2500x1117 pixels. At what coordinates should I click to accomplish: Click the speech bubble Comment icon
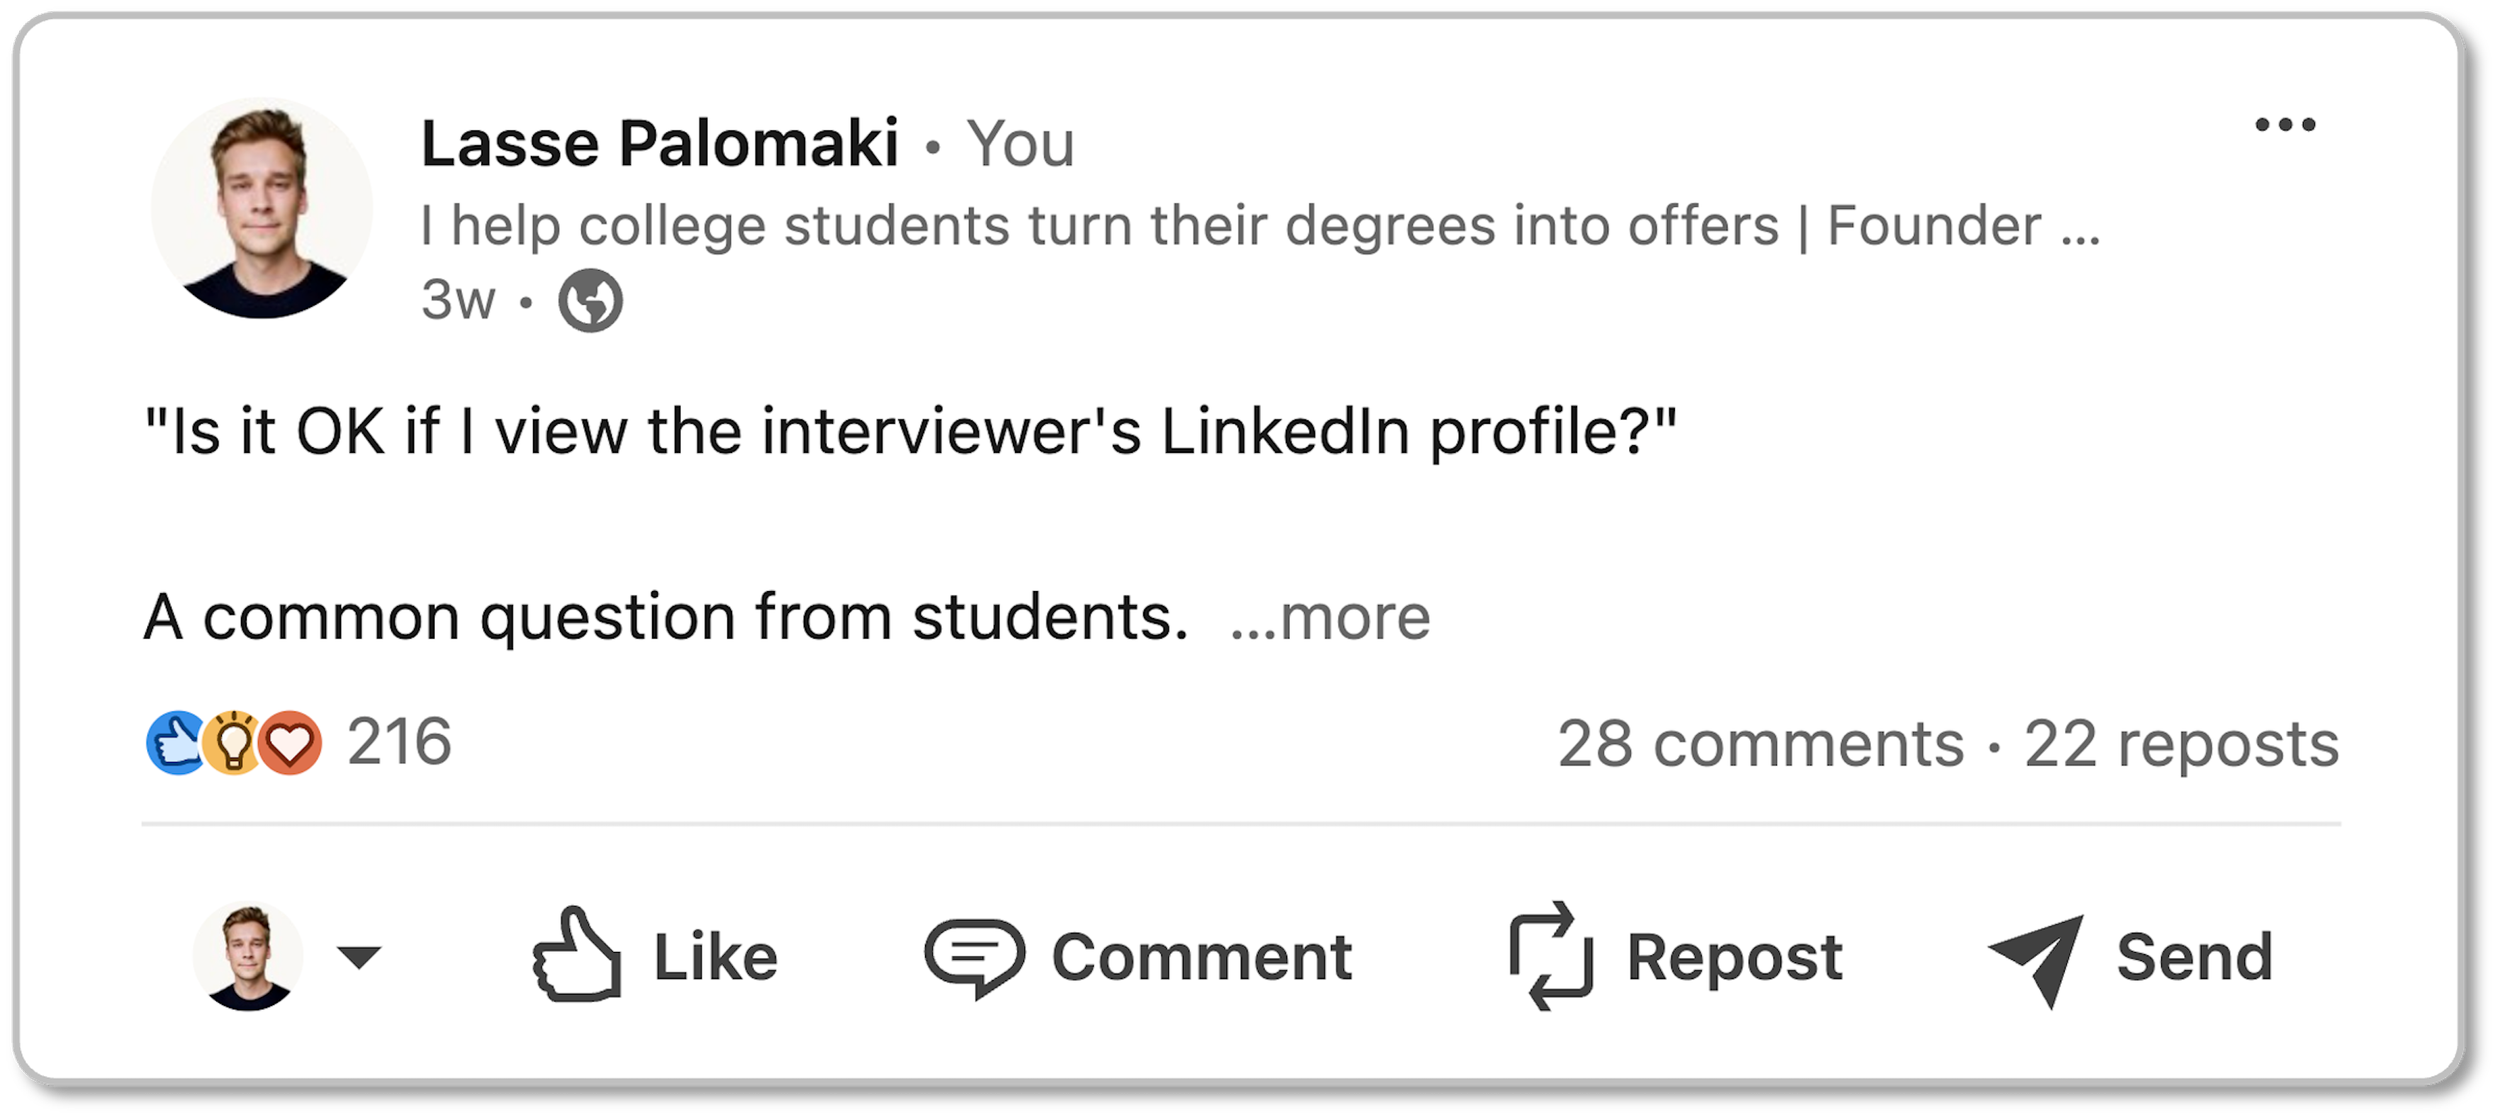(x=974, y=957)
